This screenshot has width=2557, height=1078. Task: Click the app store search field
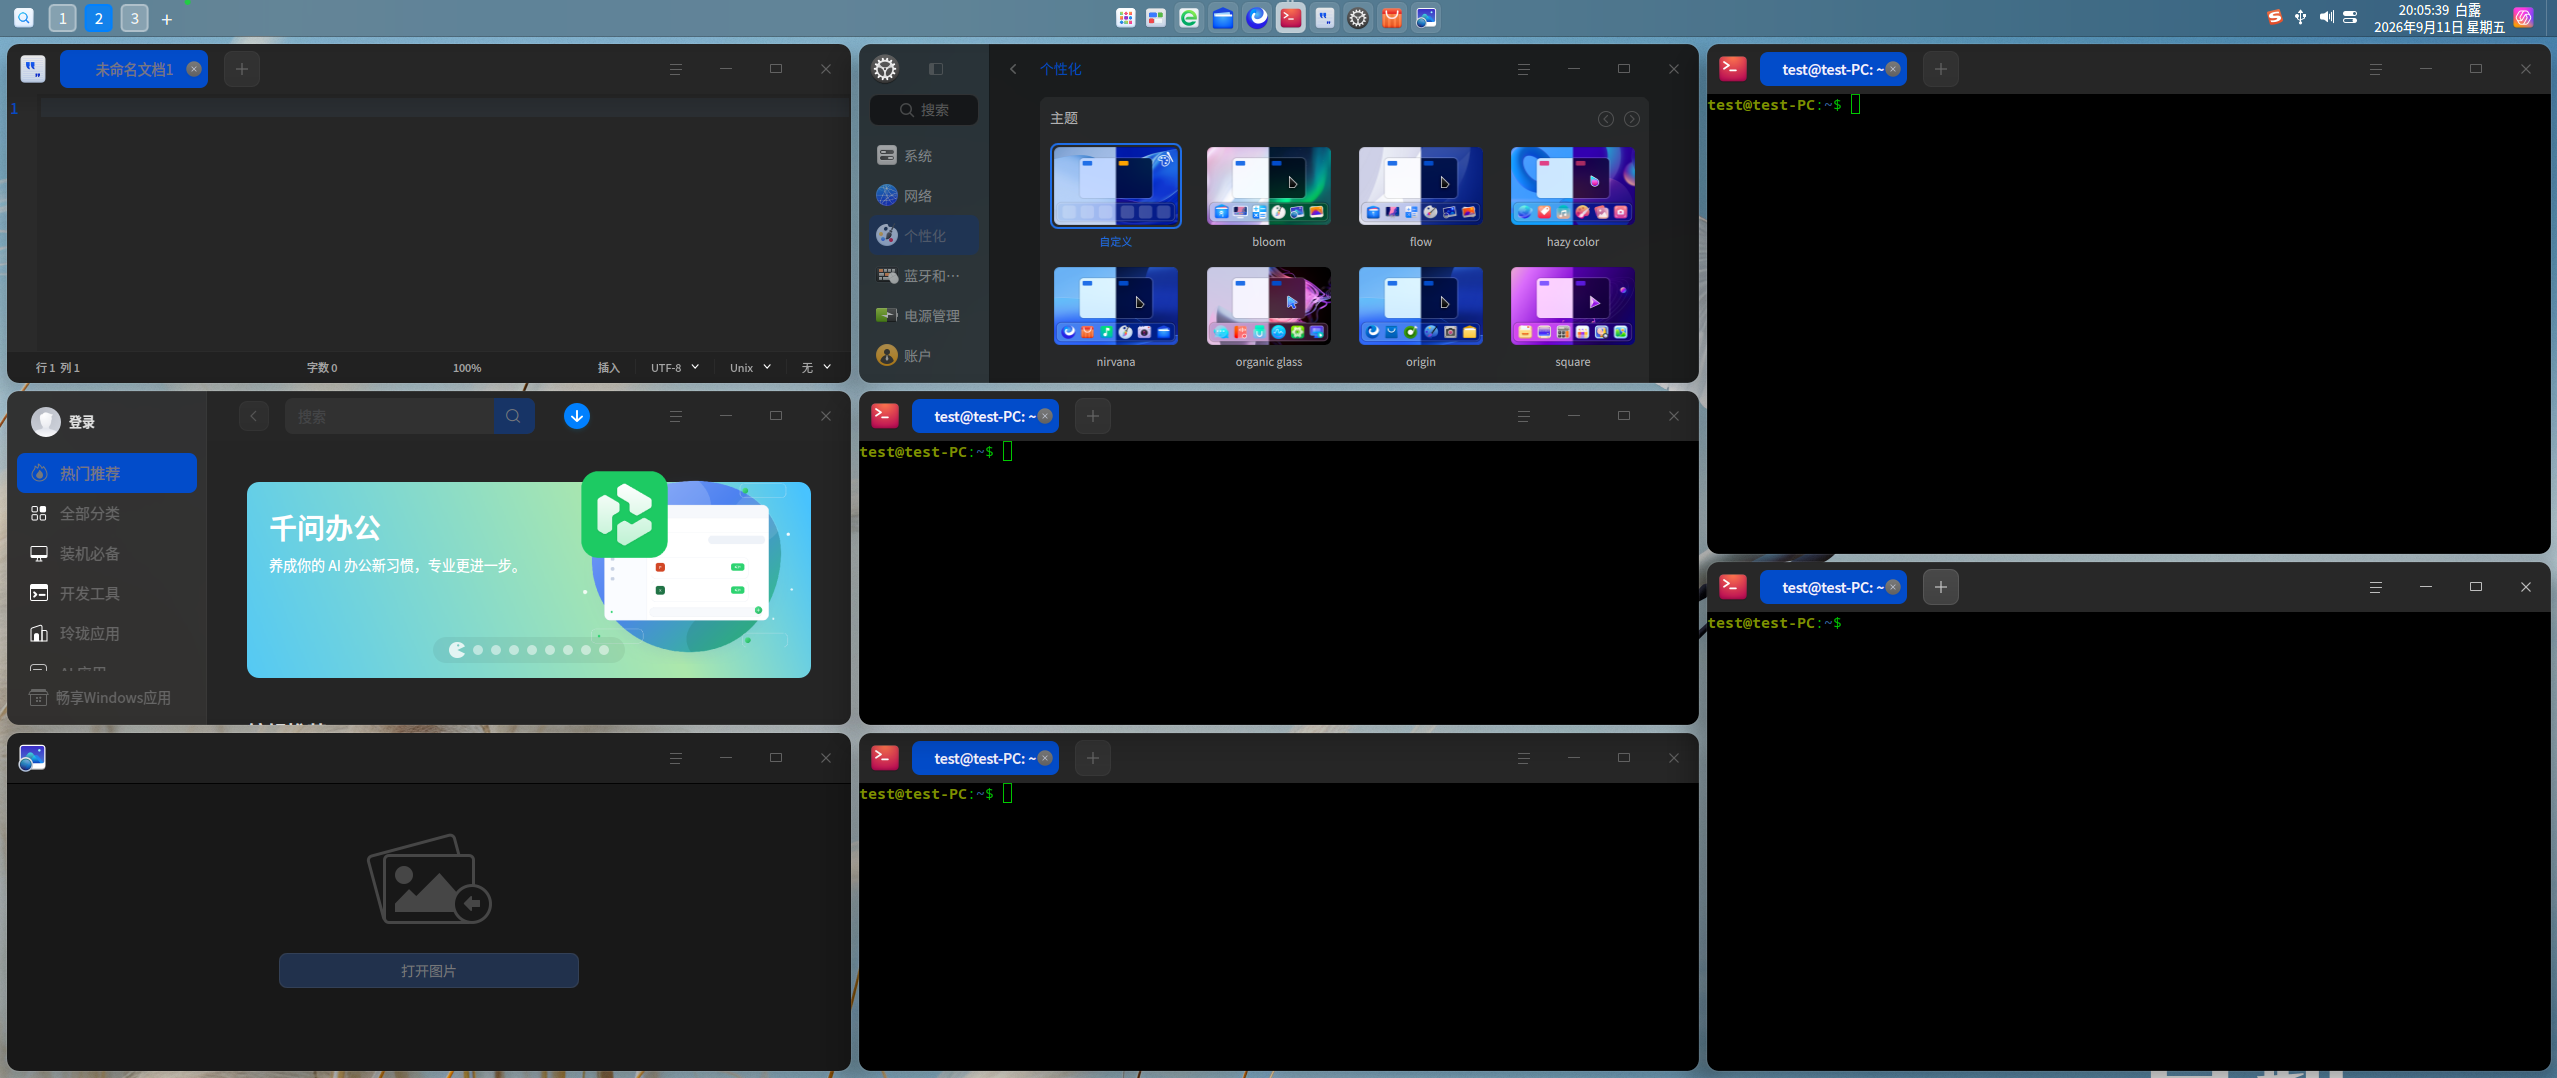pyautogui.click(x=389, y=416)
